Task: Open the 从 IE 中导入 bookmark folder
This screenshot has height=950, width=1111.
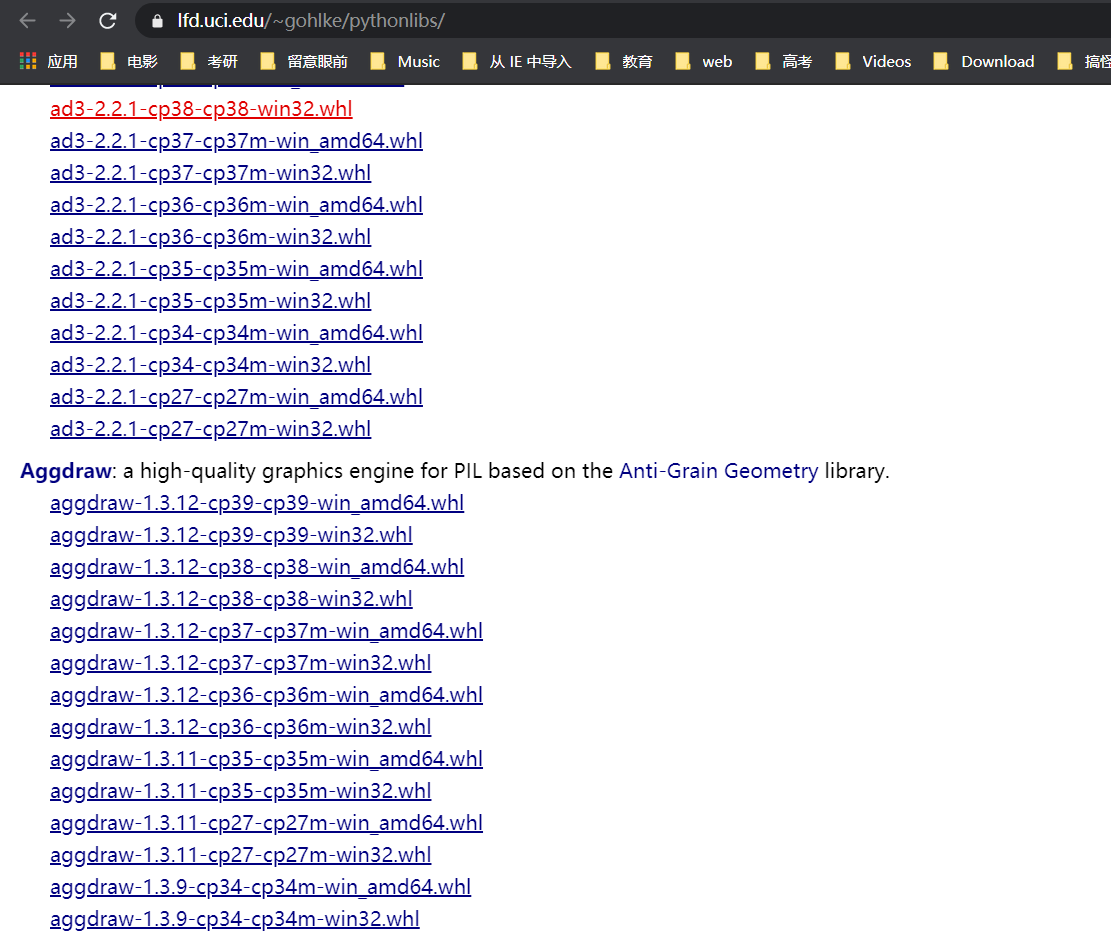Action: 517,62
